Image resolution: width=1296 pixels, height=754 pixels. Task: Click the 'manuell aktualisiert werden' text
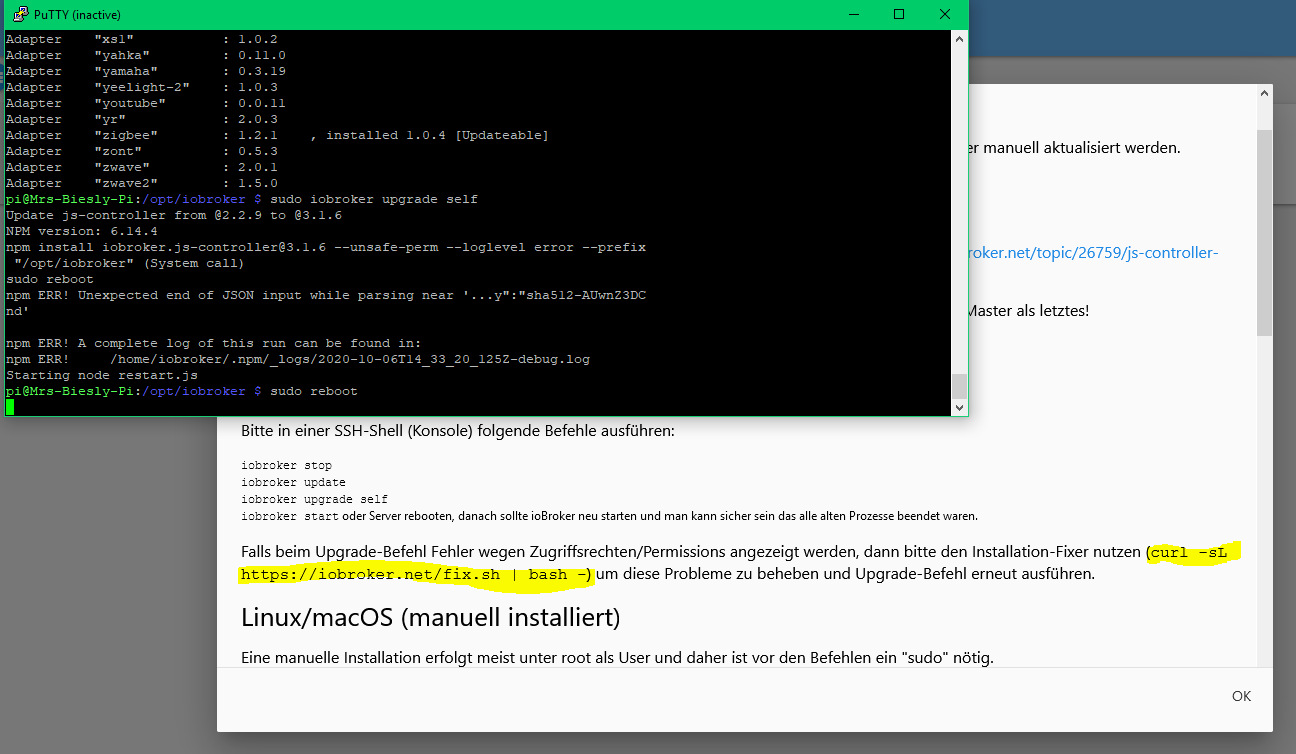click(1075, 147)
